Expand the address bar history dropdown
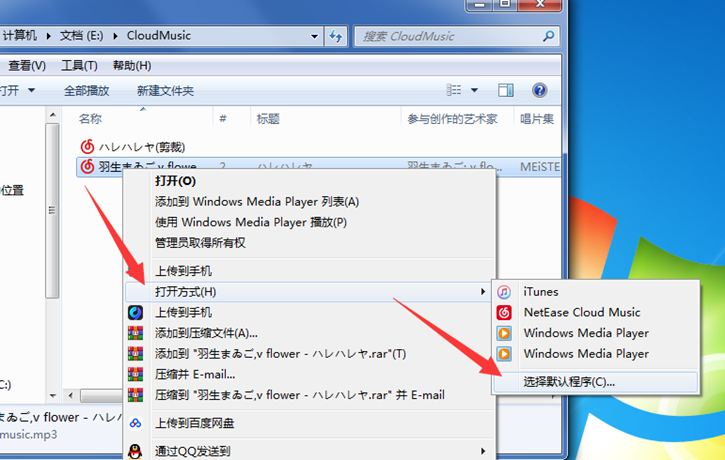This screenshot has width=725, height=460. [315, 36]
